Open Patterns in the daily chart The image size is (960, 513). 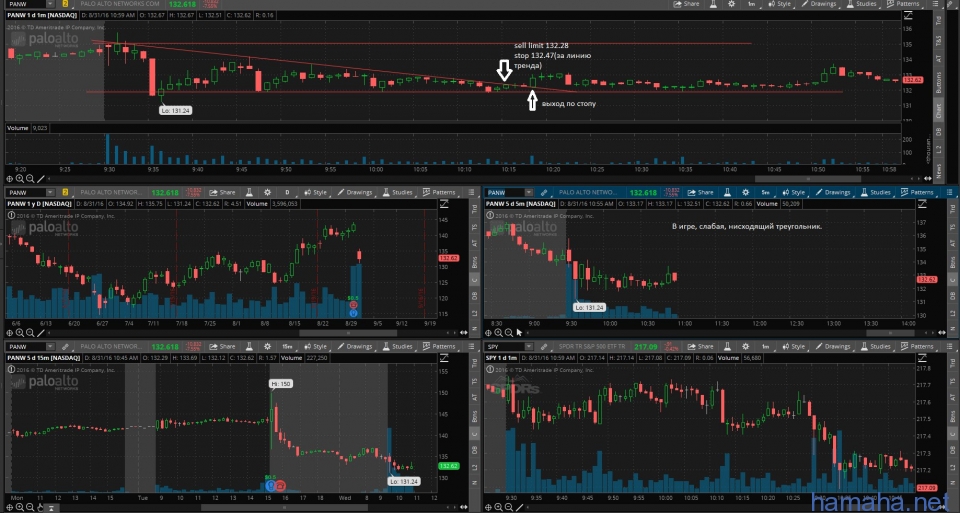tap(439, 192)
